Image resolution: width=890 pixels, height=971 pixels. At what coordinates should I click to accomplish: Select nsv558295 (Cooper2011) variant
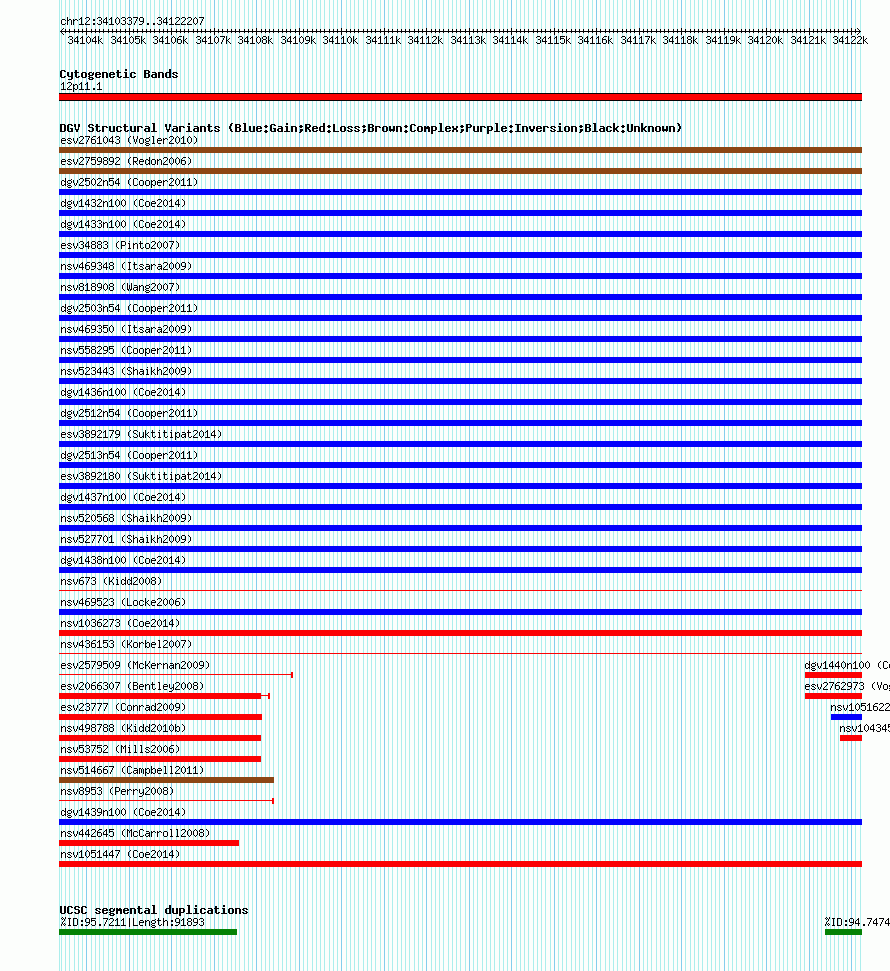click(x=126, y=351)
